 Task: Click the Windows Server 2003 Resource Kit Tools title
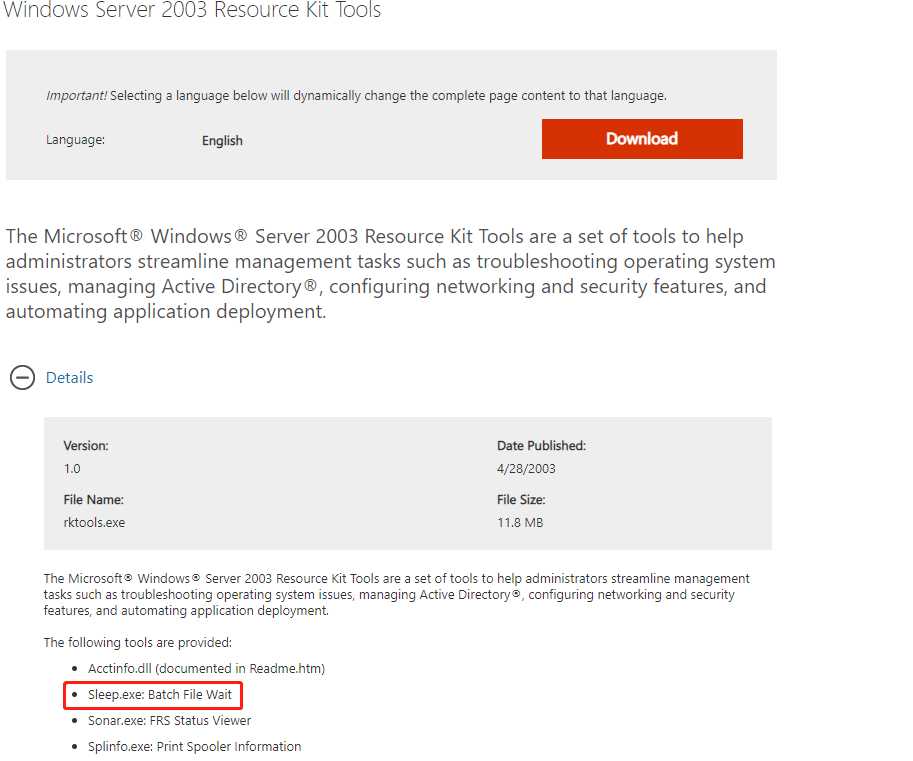(x=192, y=10)
